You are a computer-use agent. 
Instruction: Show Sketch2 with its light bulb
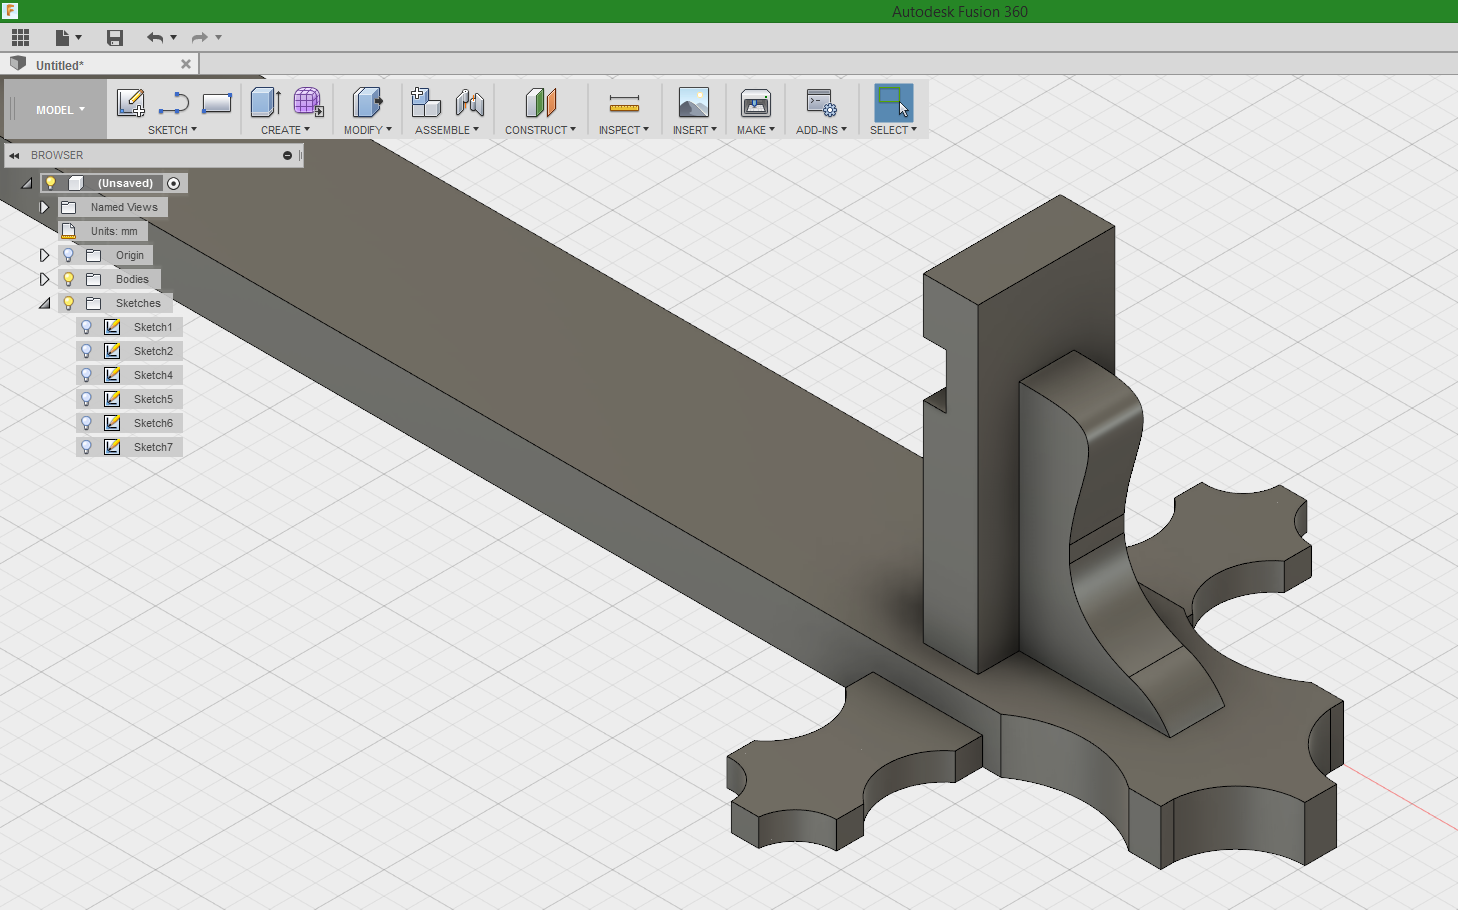tap(87, 351)
